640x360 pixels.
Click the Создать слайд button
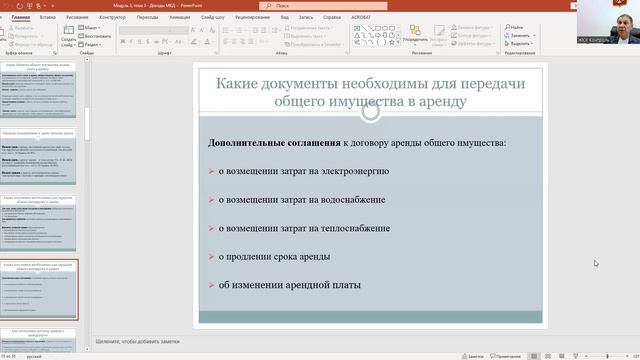pos(68,36)
